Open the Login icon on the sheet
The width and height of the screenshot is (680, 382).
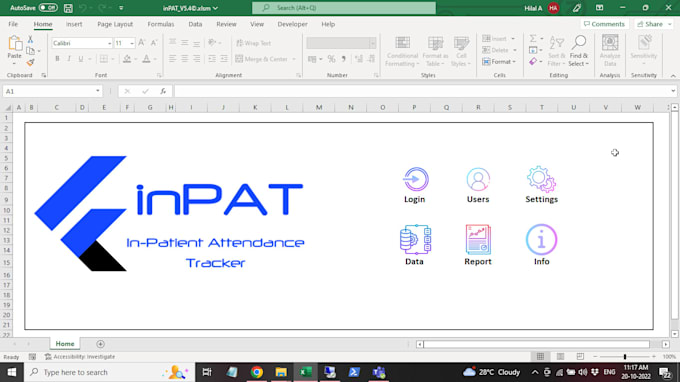[x=415, y=179]
